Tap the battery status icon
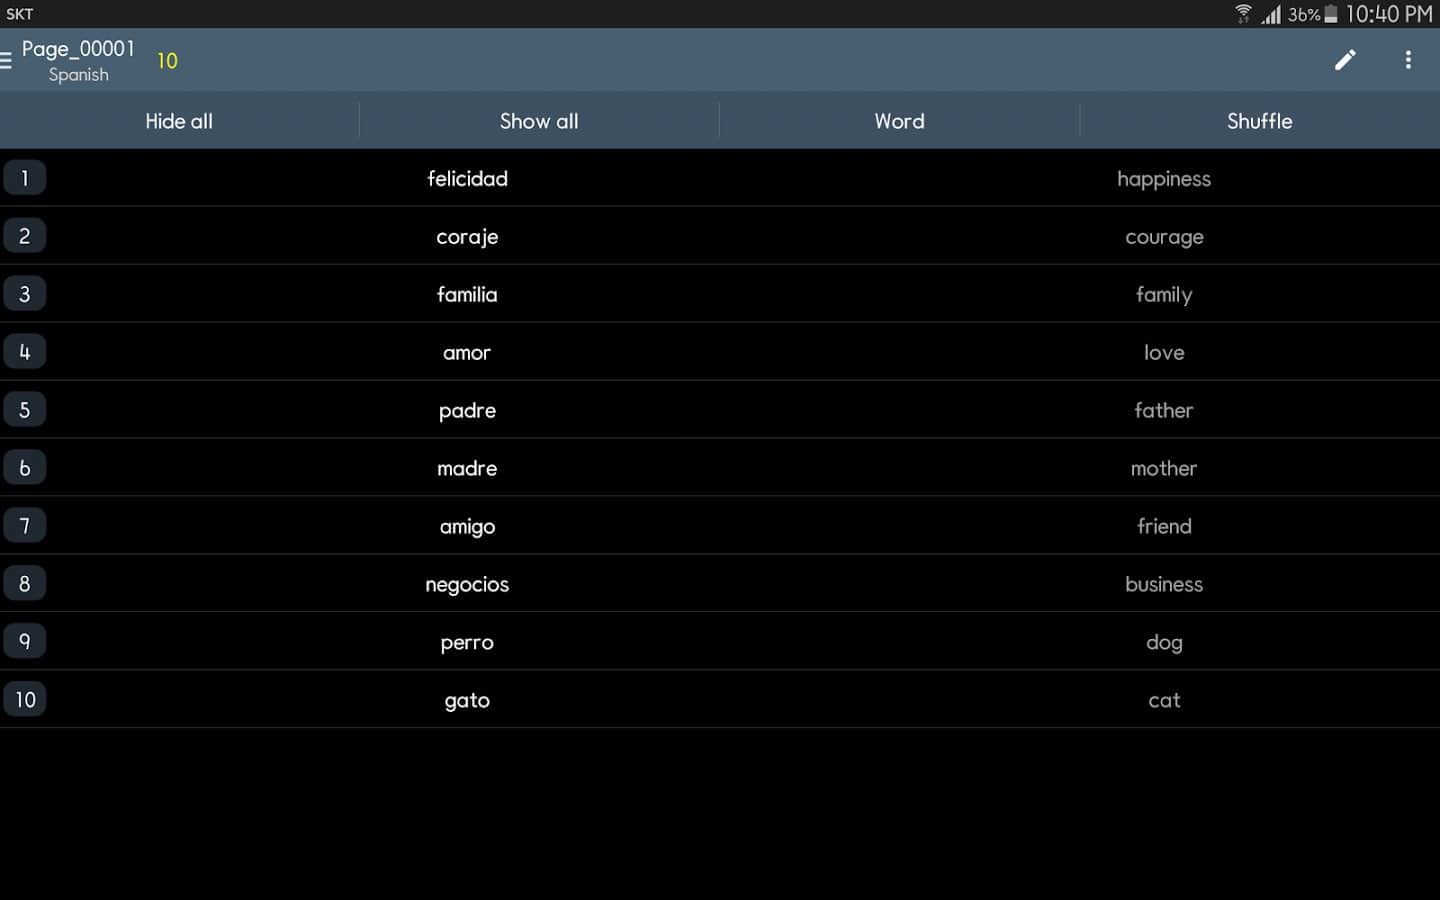Viewport: 1440px width, 900px height. (x=1331, y=14)
